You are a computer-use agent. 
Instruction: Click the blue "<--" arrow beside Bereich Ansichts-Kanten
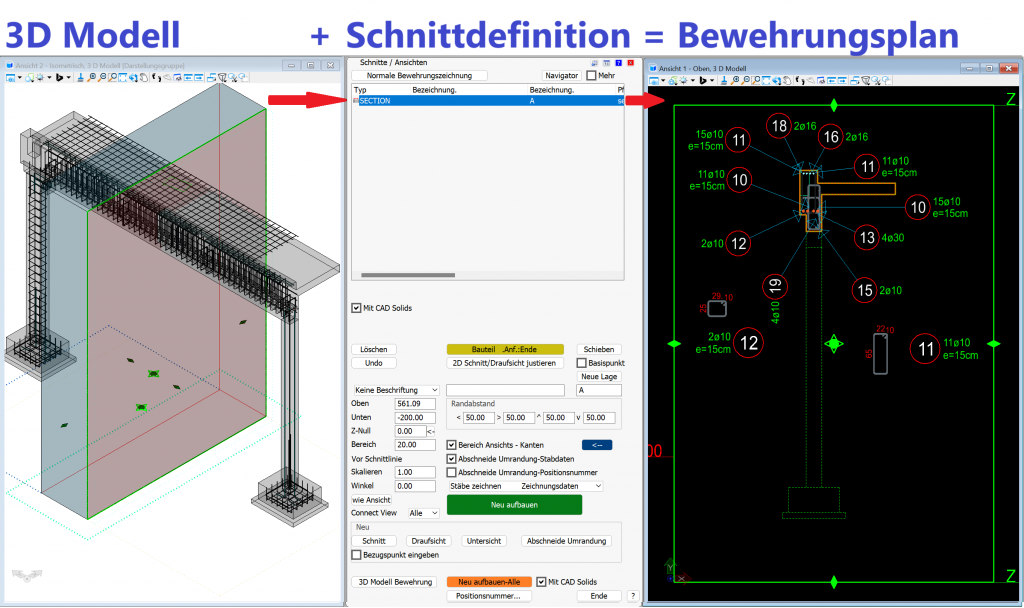click(x=597, y=445)
